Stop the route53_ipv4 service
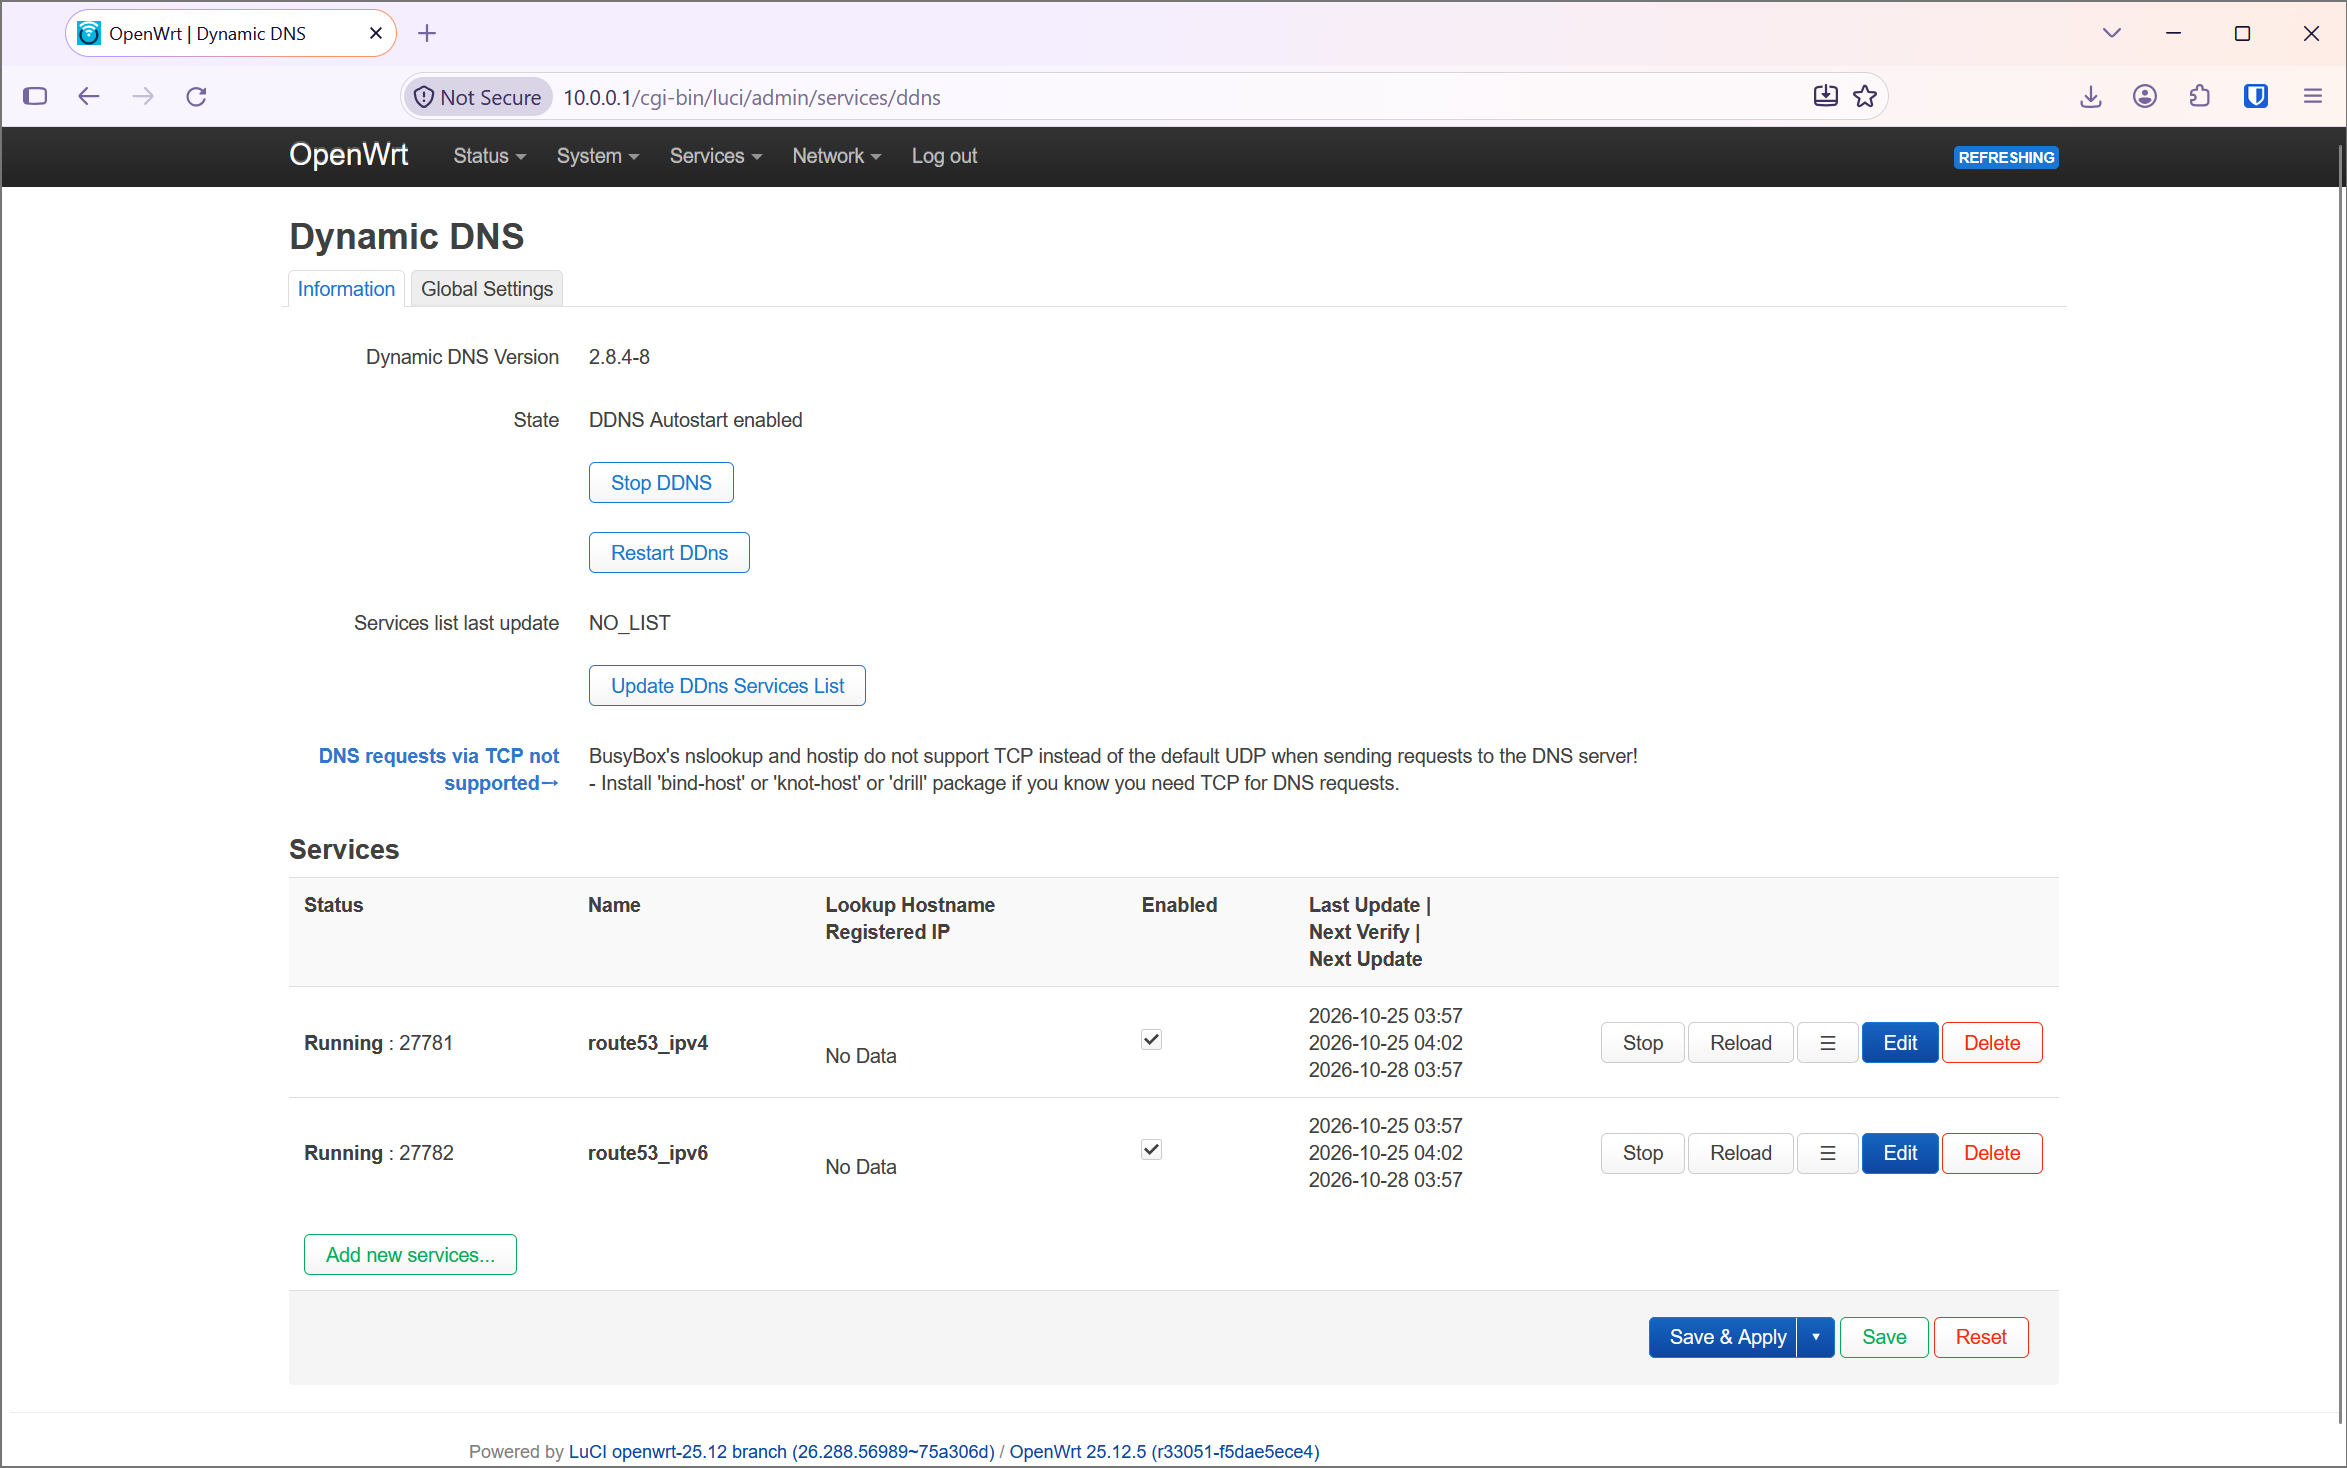Screen dimensions: 2347x1468 coord(1642,1043)
